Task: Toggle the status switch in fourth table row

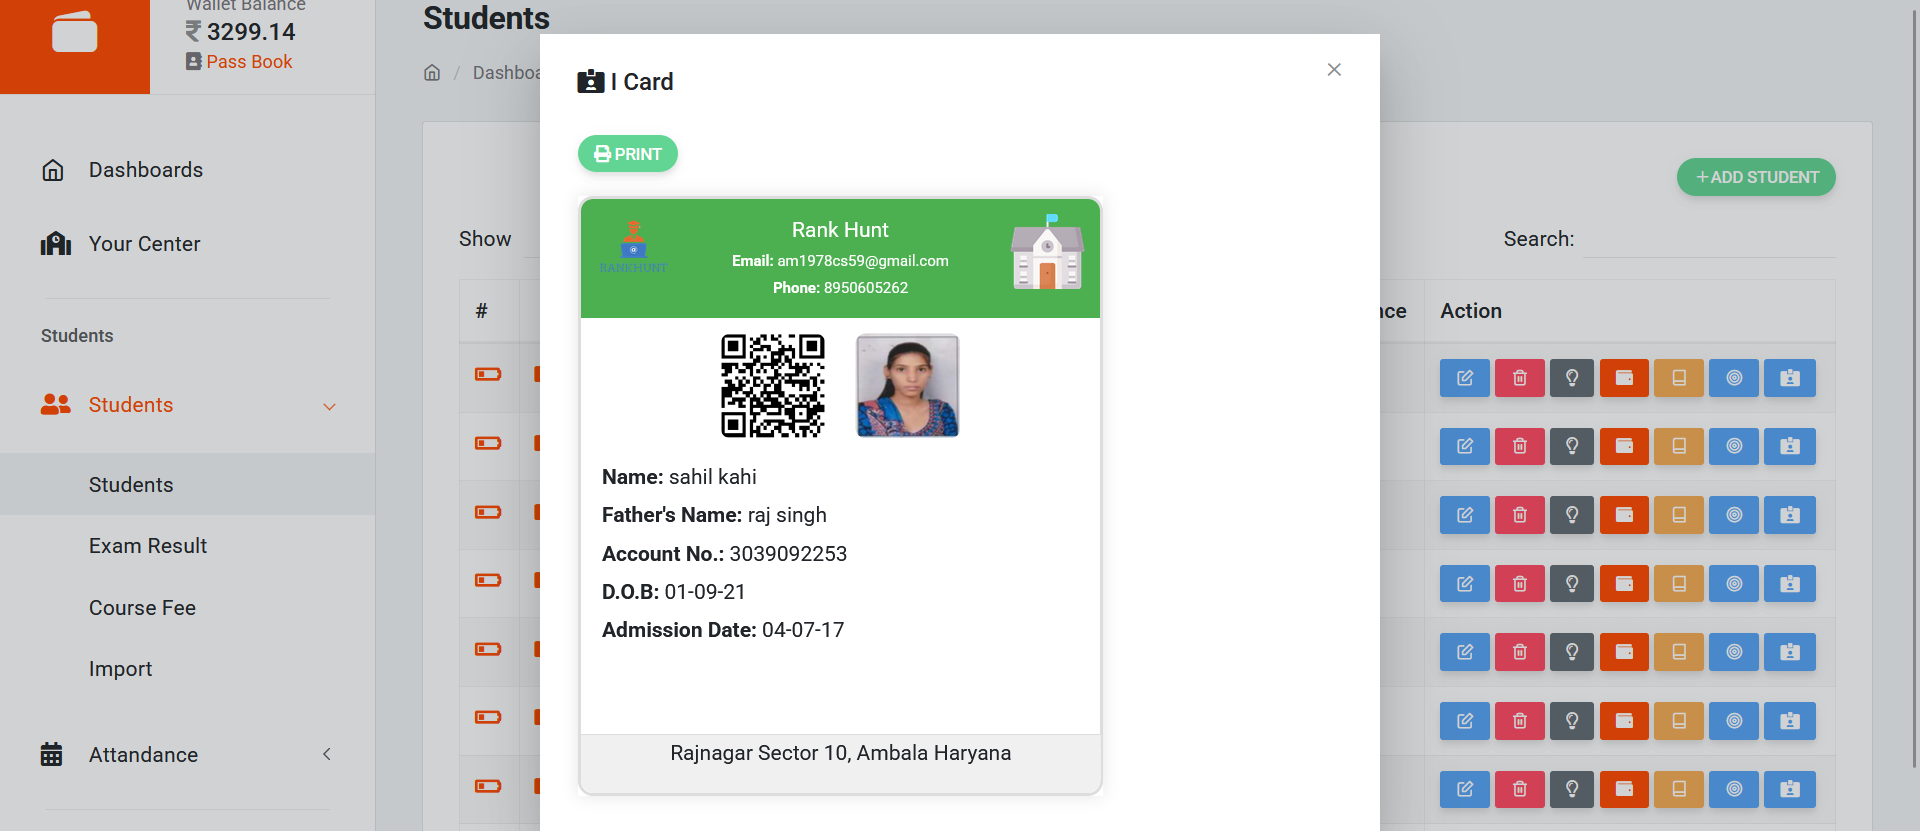Action: (x=488, y=580)
